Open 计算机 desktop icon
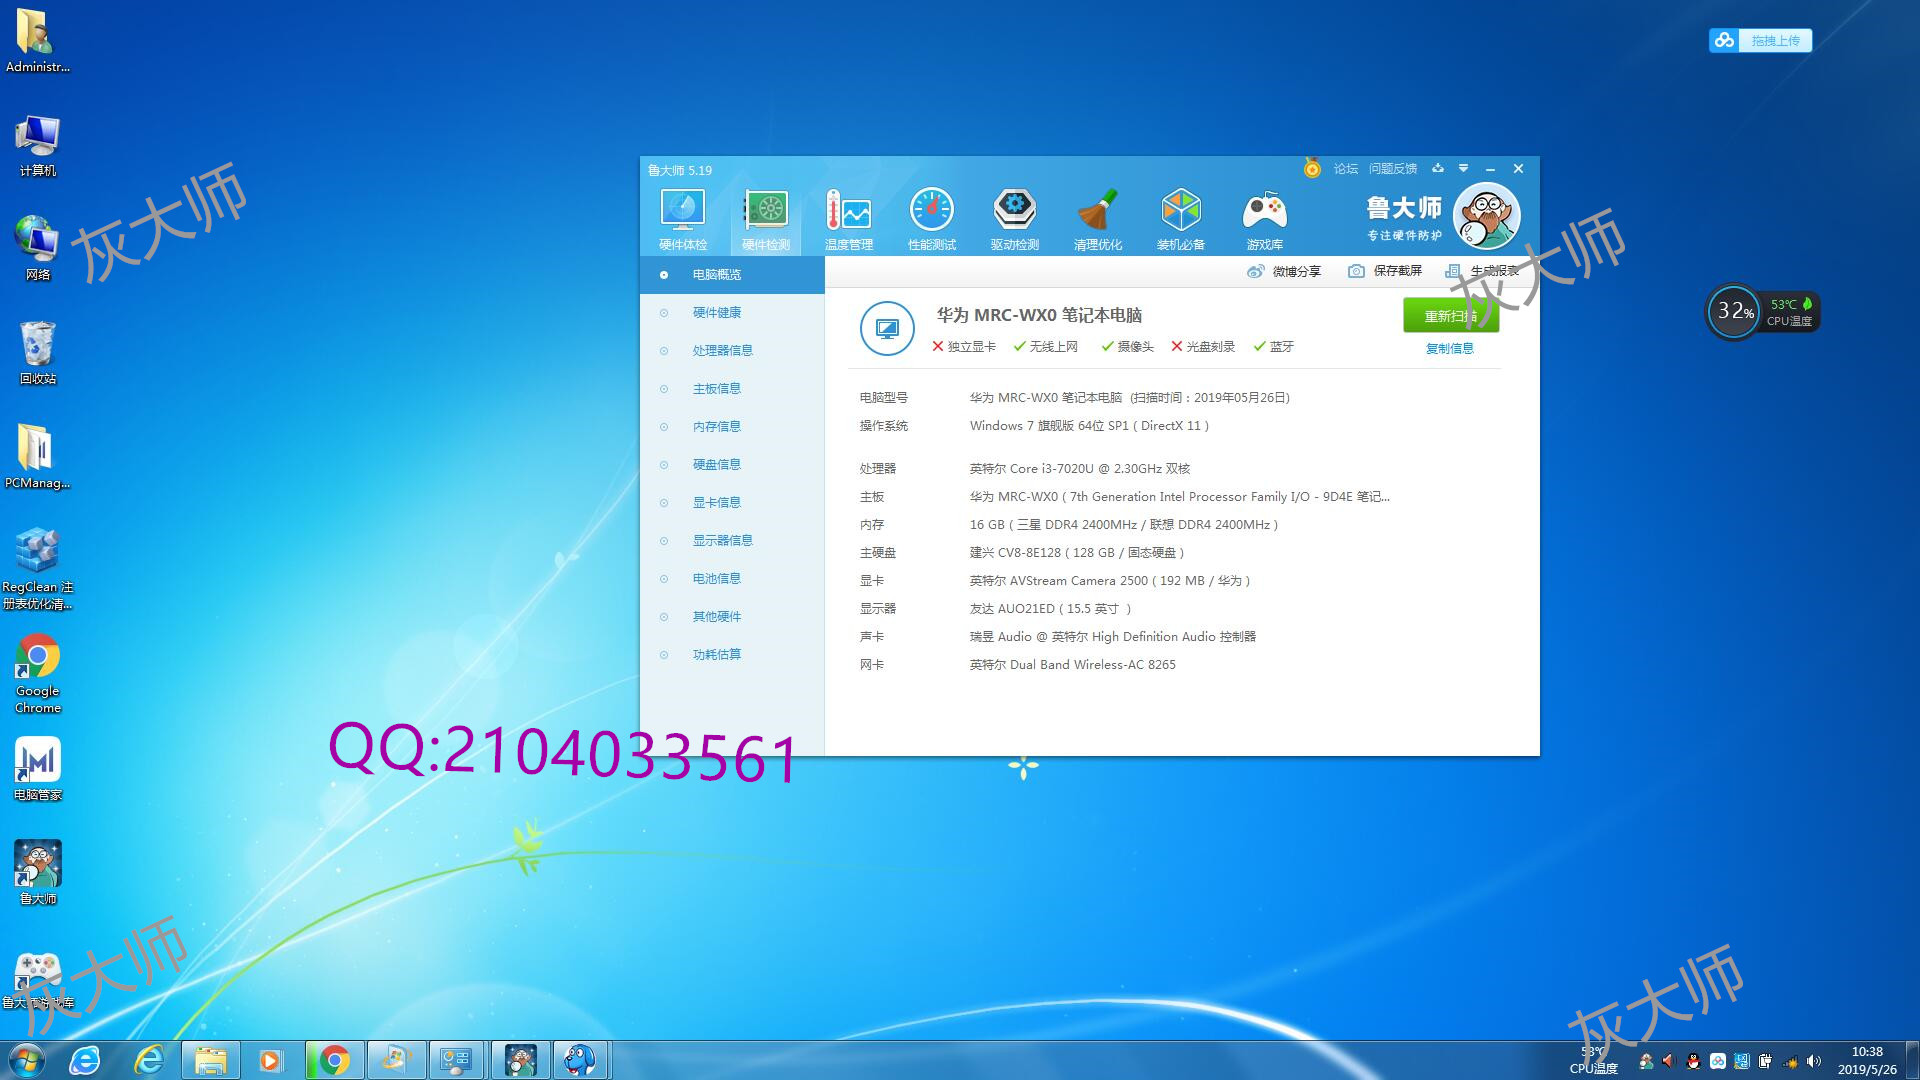This screenshot has width=1920, height=1080. (37, 146)
